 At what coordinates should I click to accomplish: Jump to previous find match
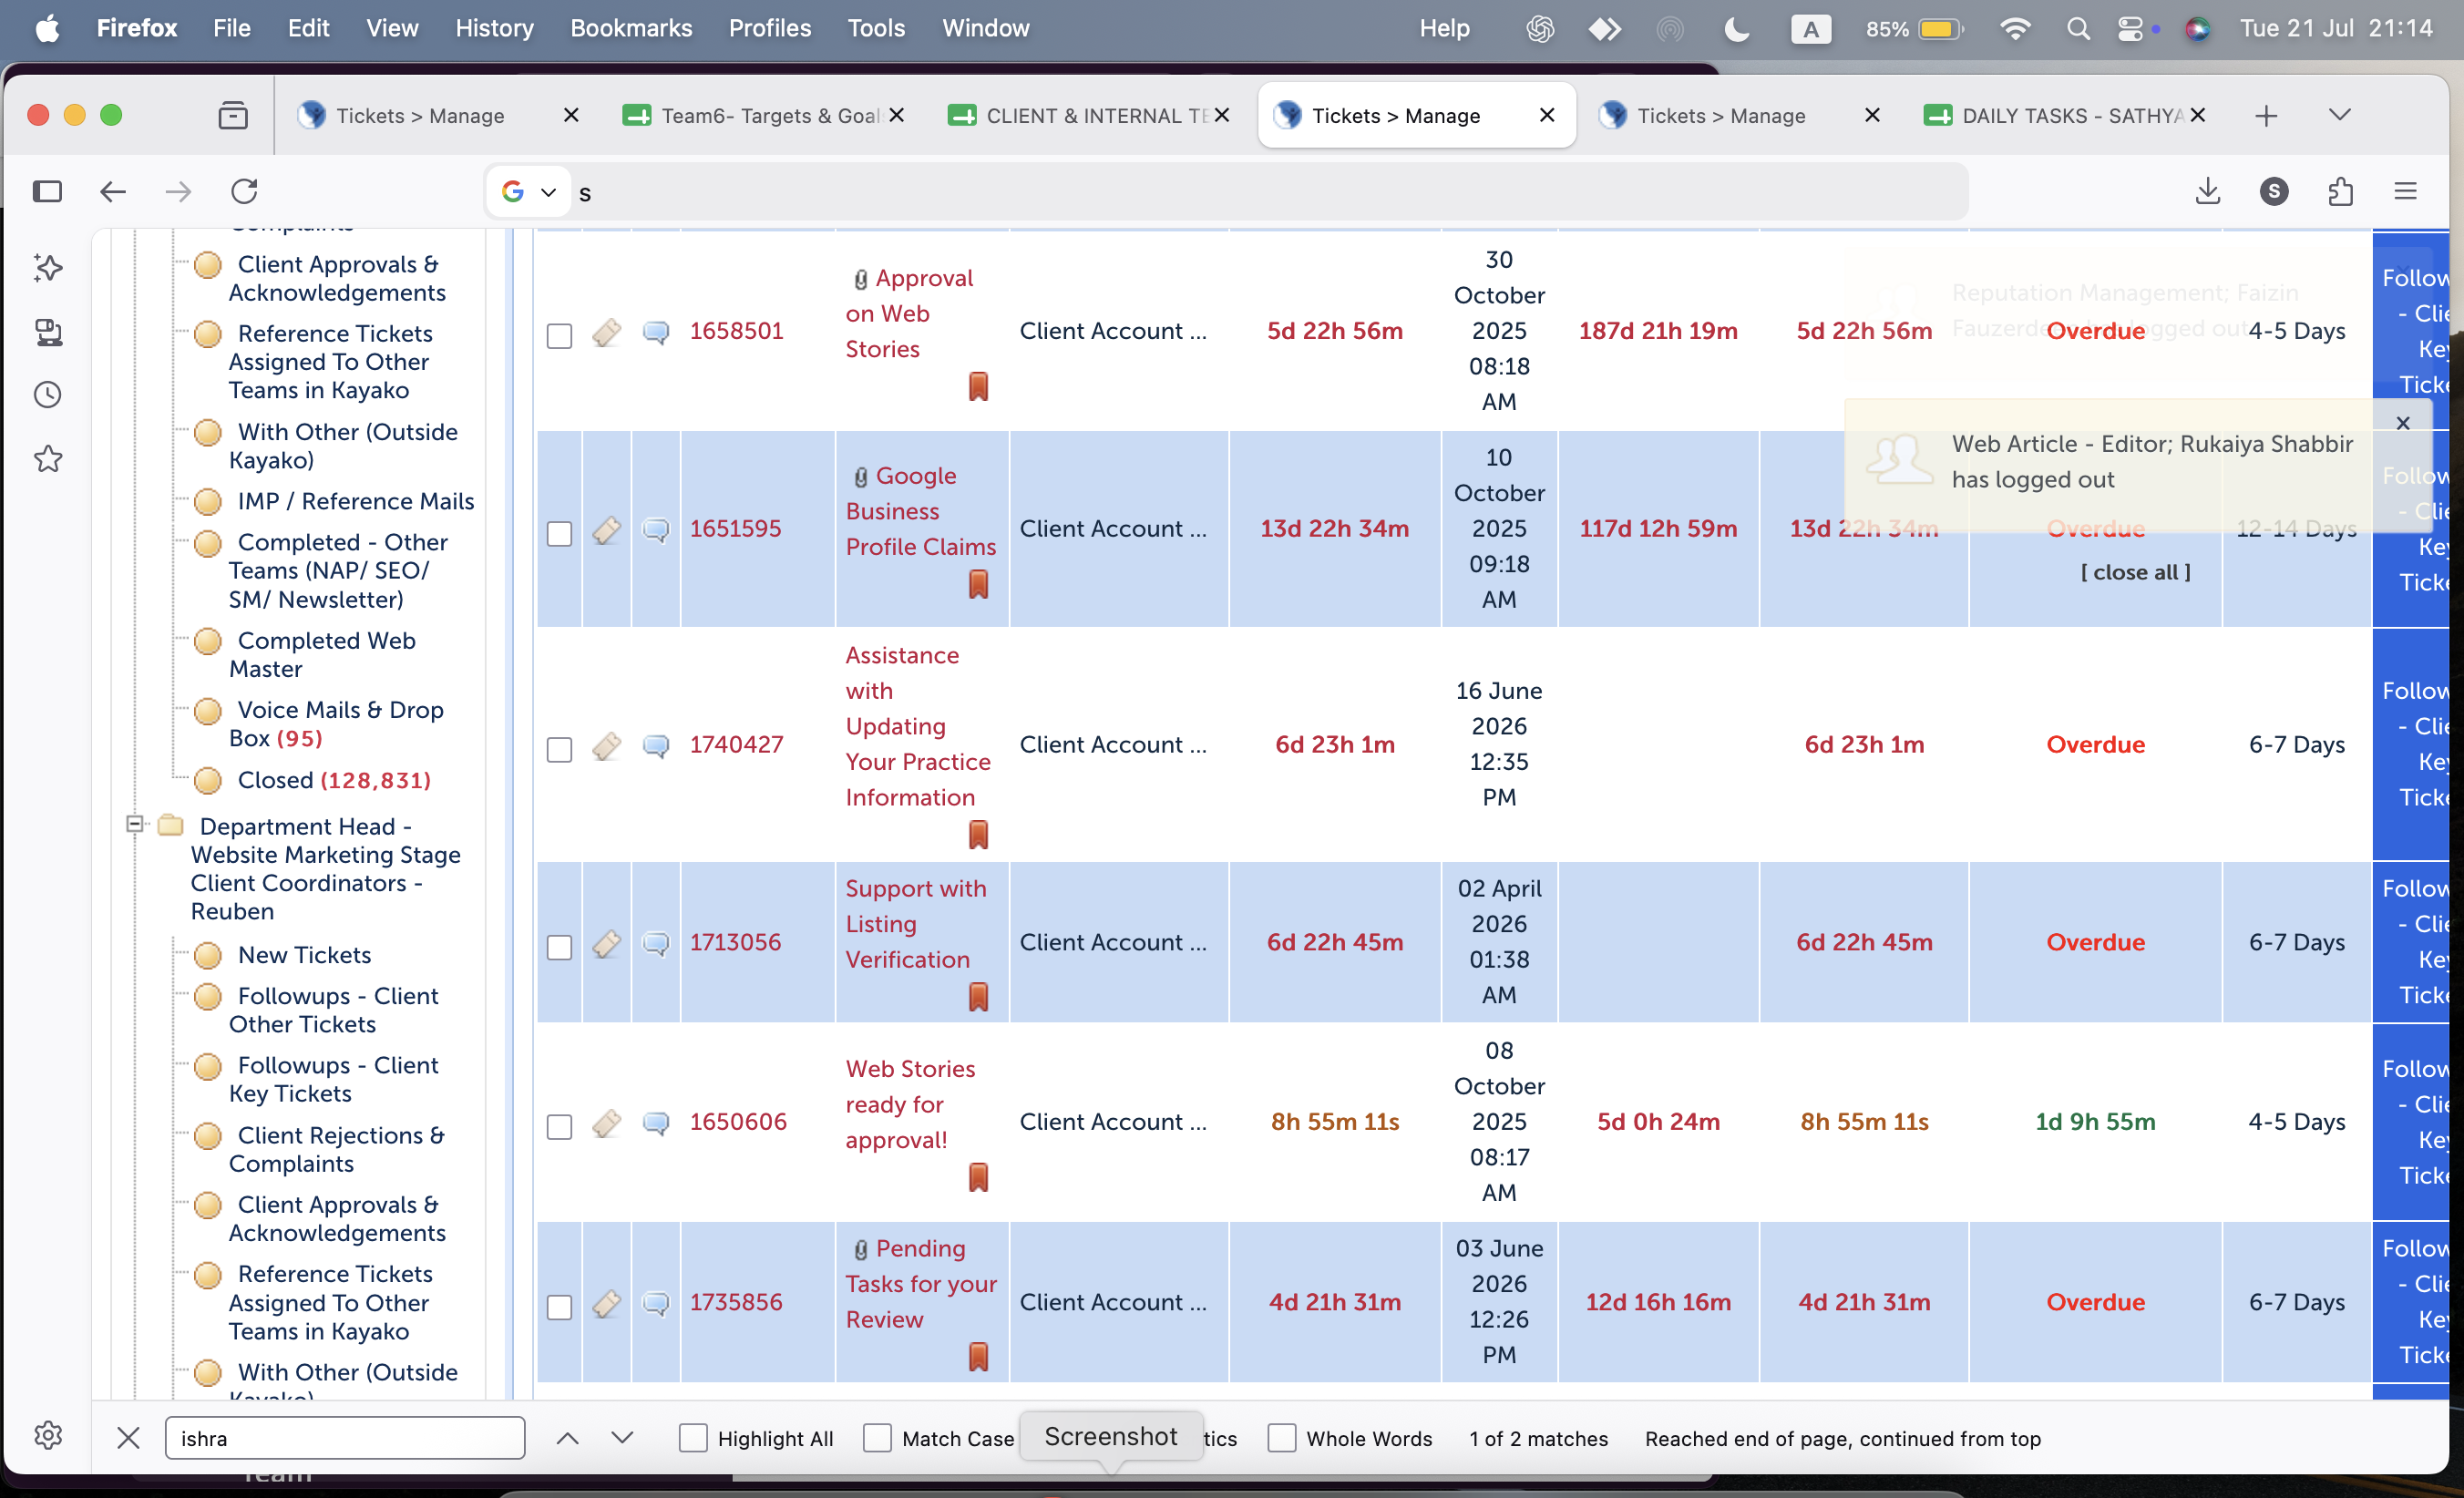(567, 1438)
